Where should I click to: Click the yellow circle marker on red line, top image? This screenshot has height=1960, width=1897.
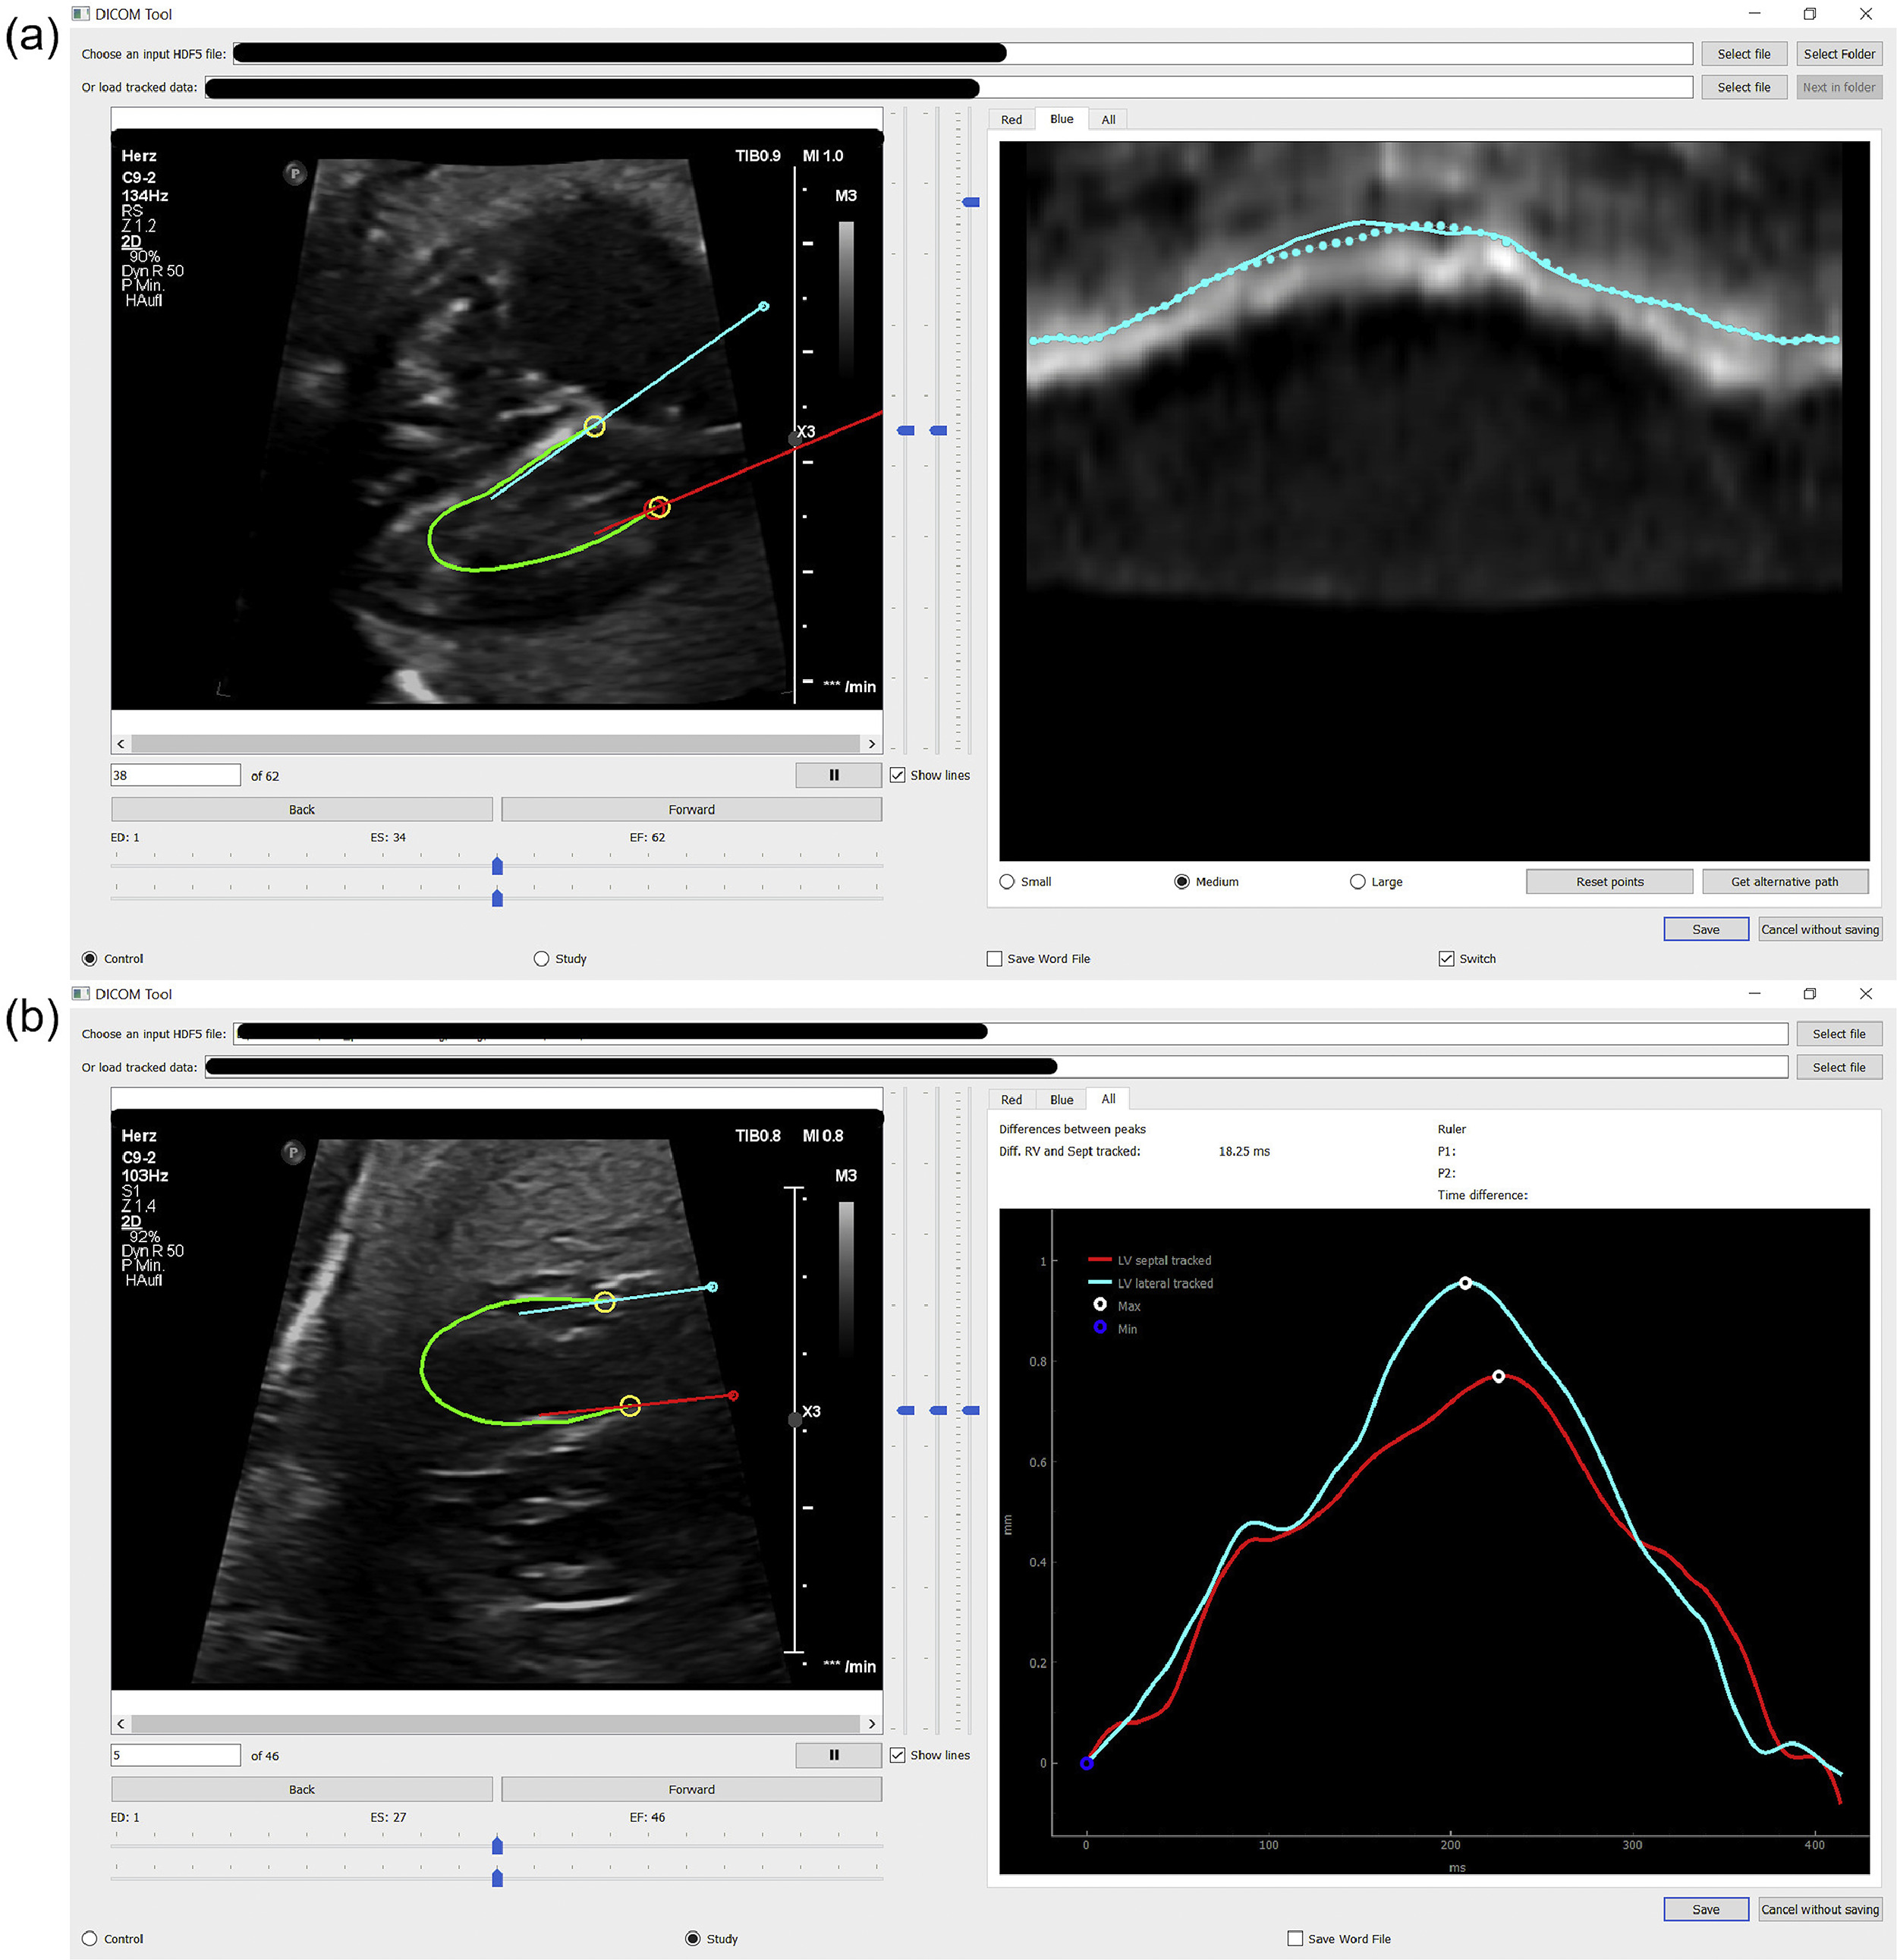click(x=657, y=508)
